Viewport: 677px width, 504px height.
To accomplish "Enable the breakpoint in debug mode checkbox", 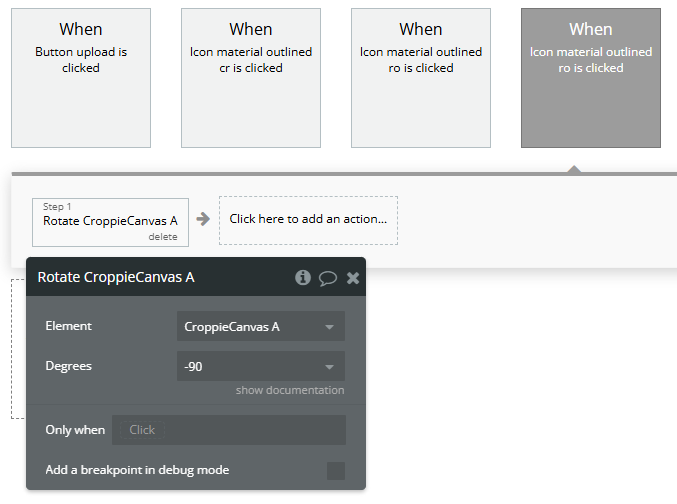I will 336,470.
